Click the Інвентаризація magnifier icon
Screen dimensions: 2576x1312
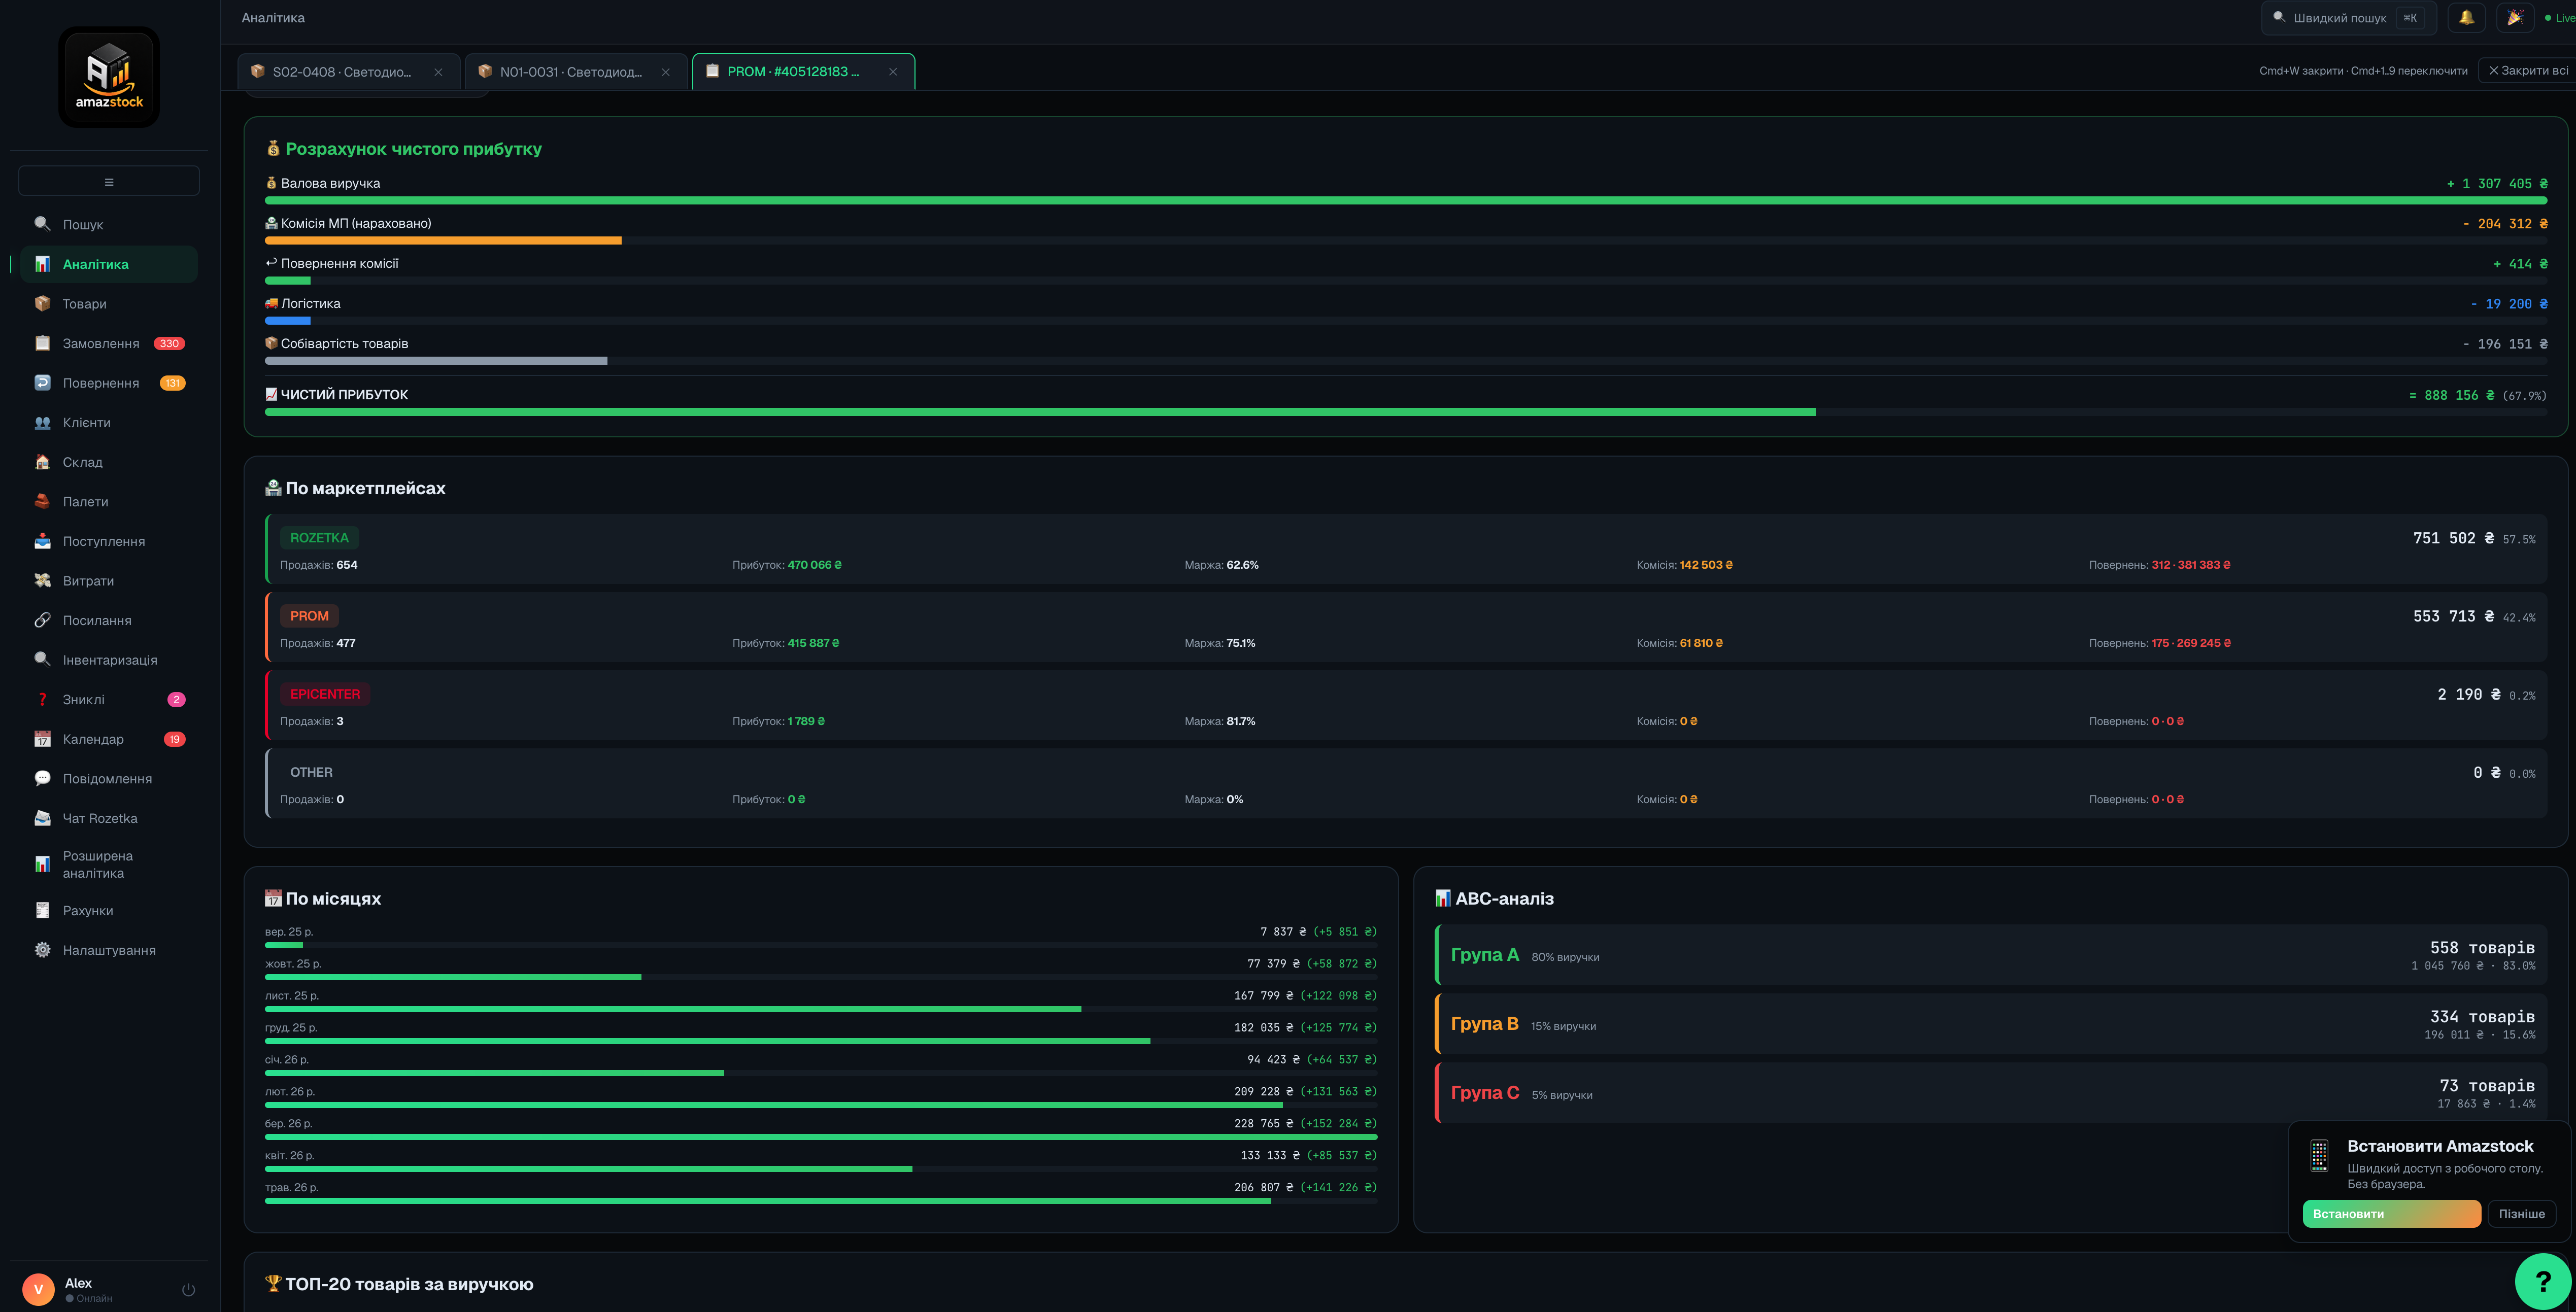click(42, 660)
